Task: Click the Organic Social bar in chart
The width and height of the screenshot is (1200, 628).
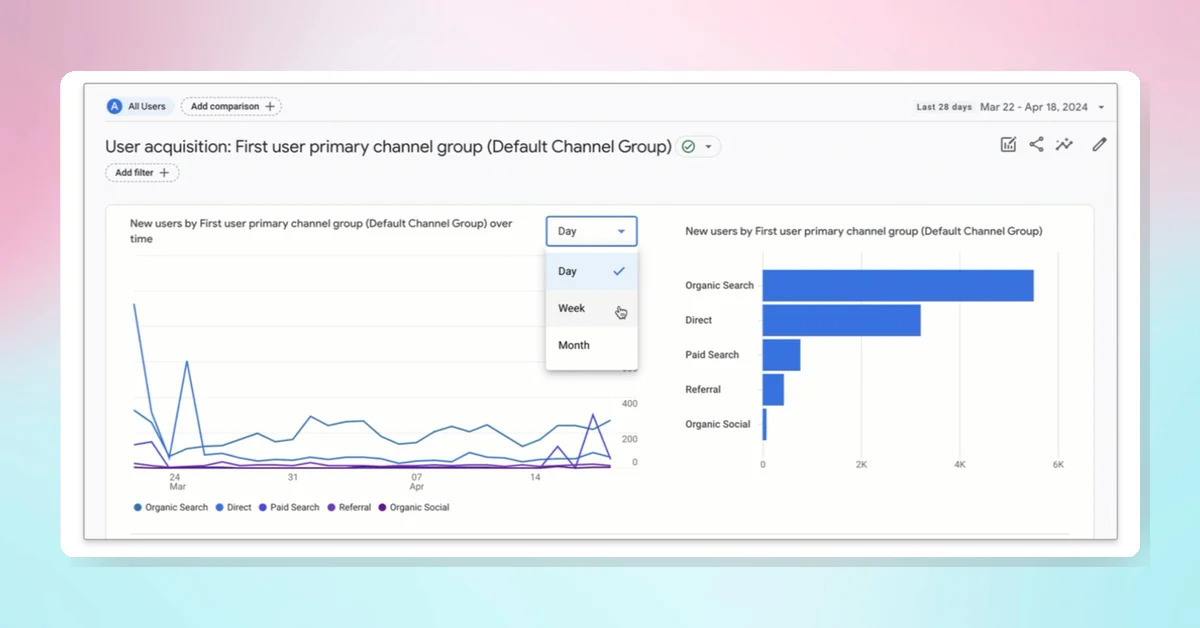Action: point(765,424)
